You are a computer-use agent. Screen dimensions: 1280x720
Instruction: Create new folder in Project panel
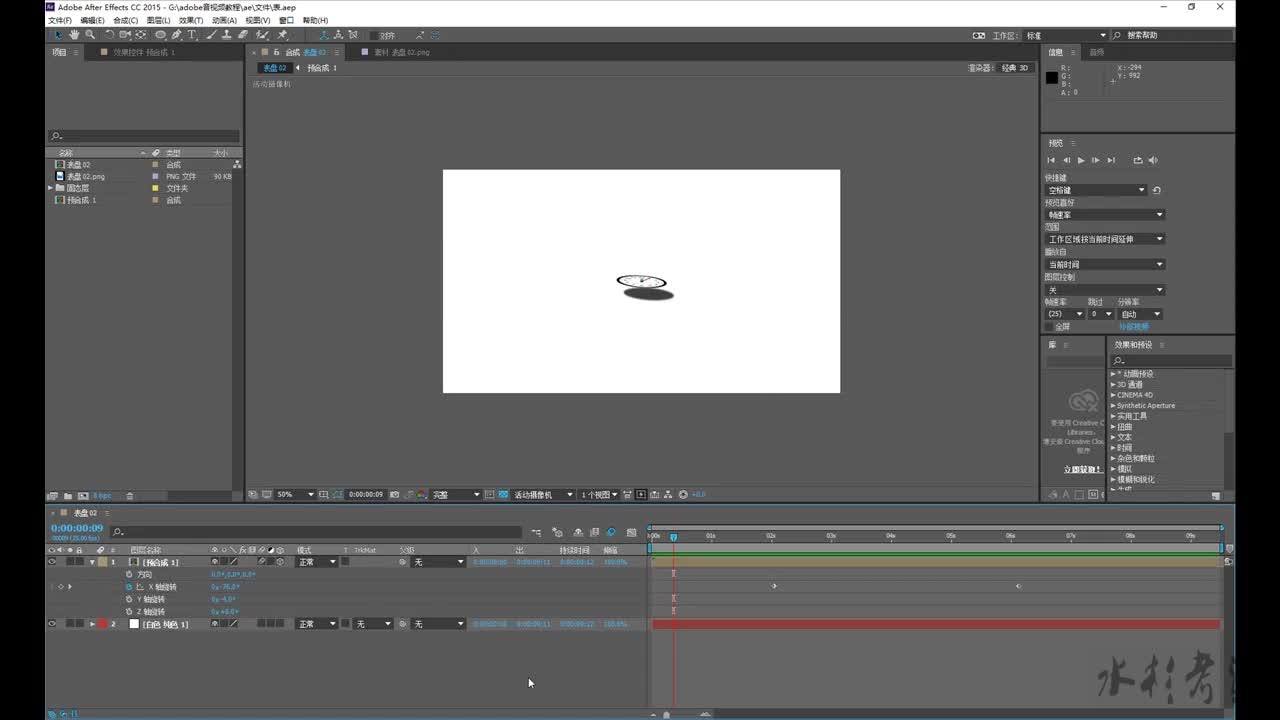(68, 496)
